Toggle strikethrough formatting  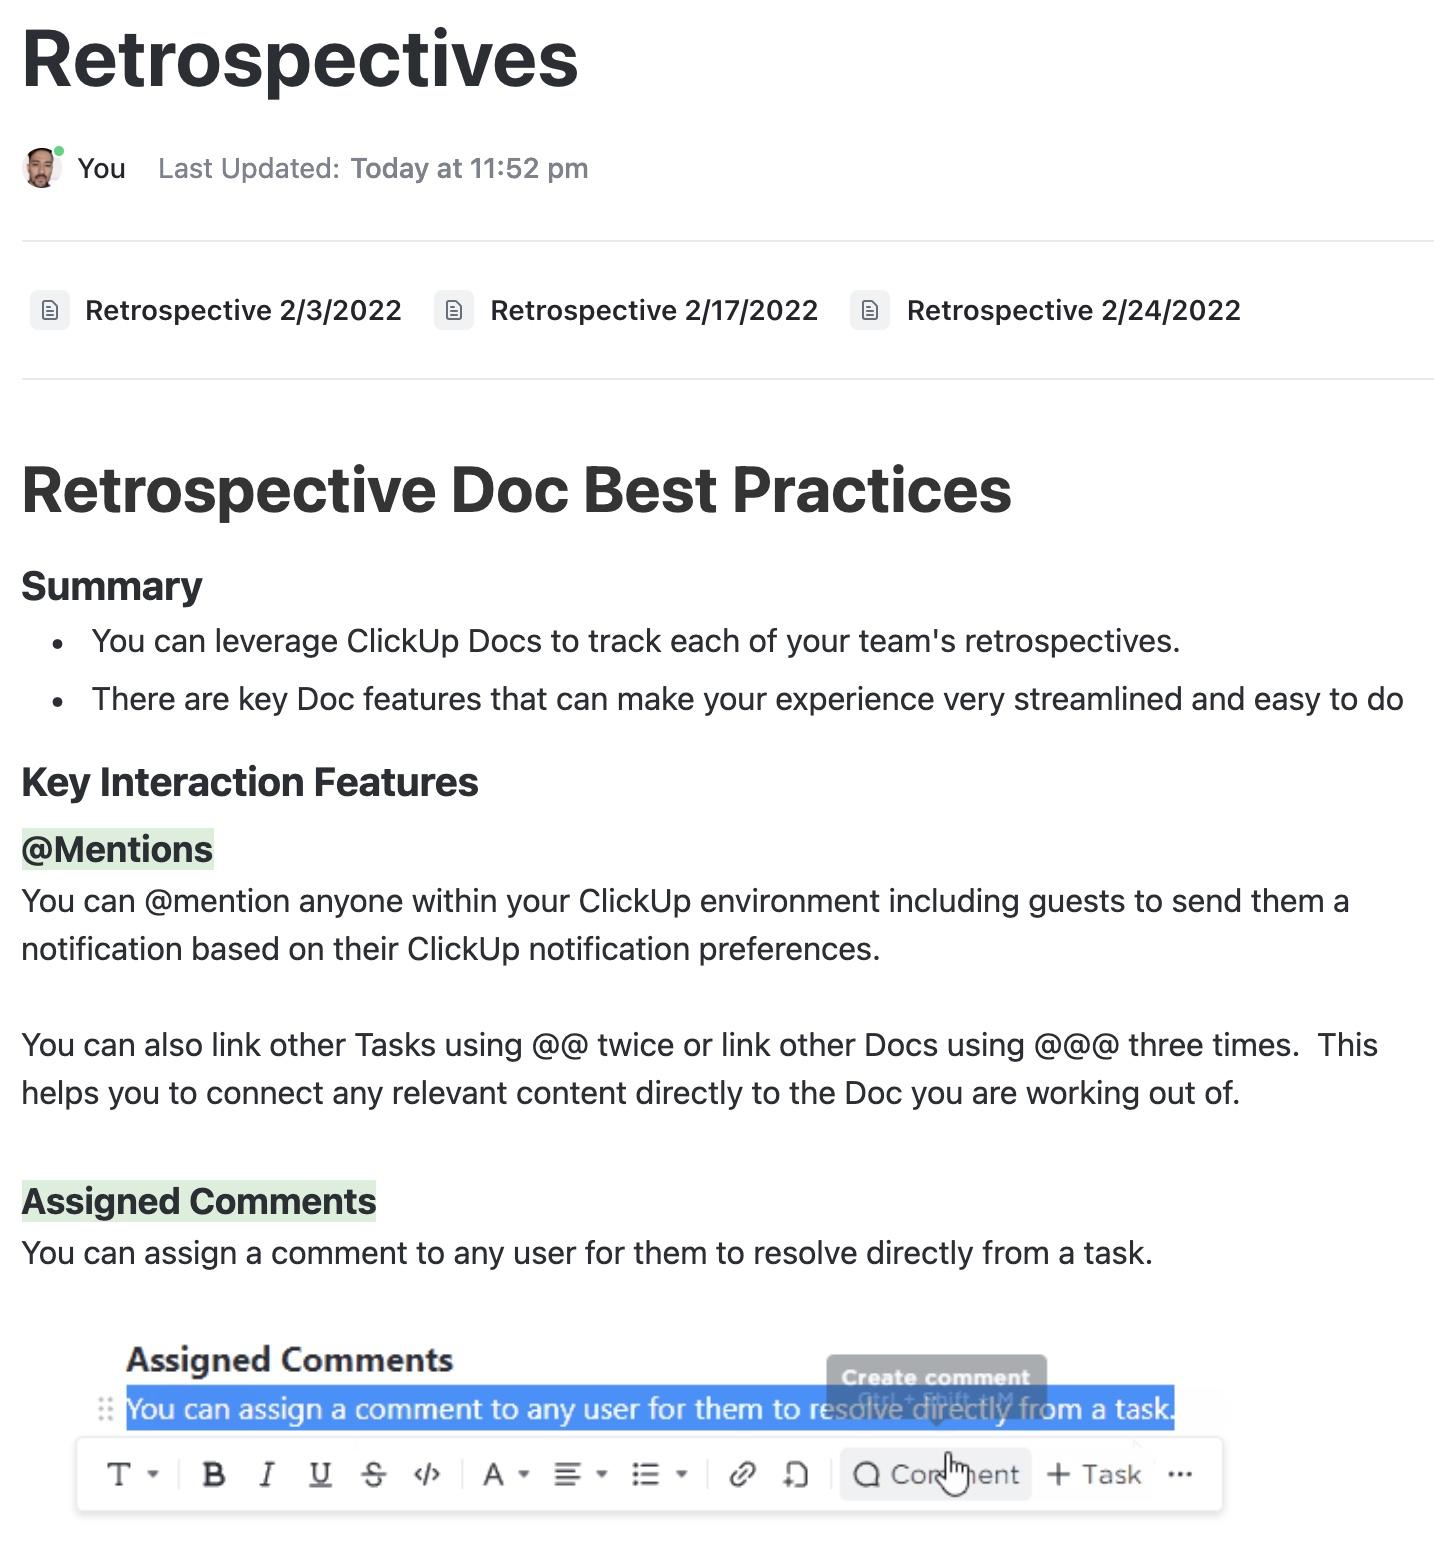[374, 1473]
